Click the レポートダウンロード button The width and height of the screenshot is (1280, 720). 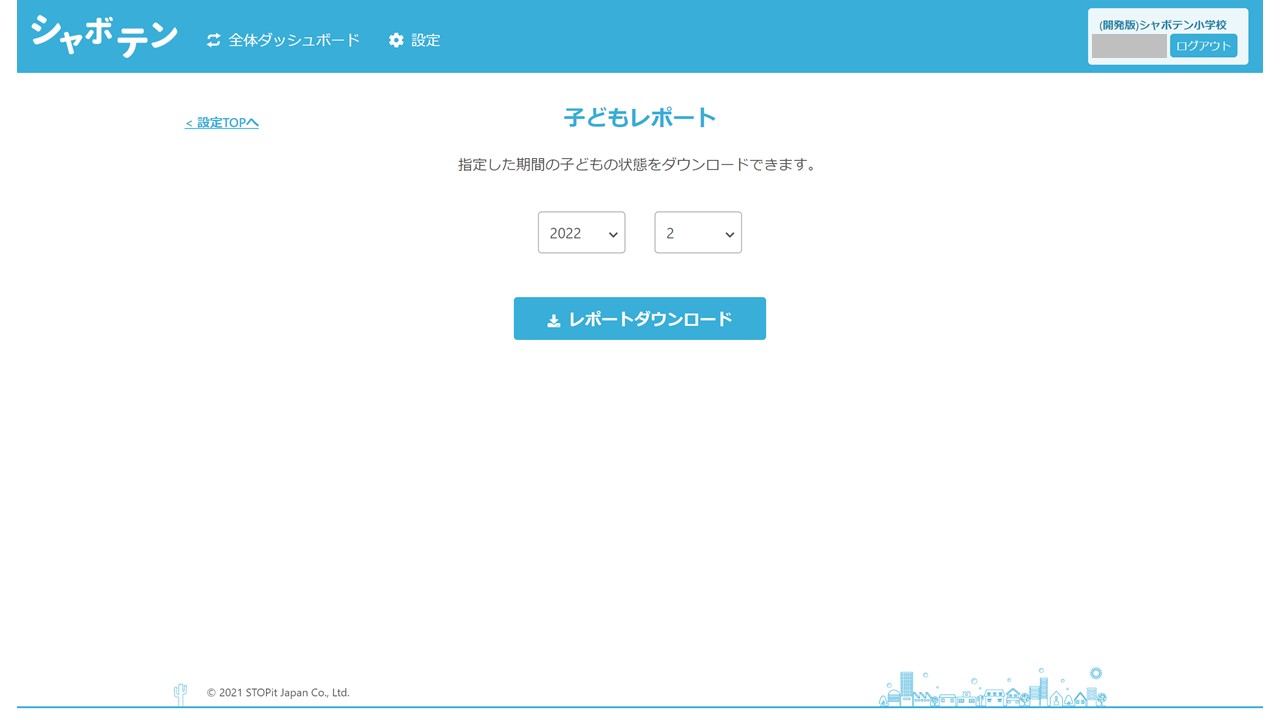point(640,318)
